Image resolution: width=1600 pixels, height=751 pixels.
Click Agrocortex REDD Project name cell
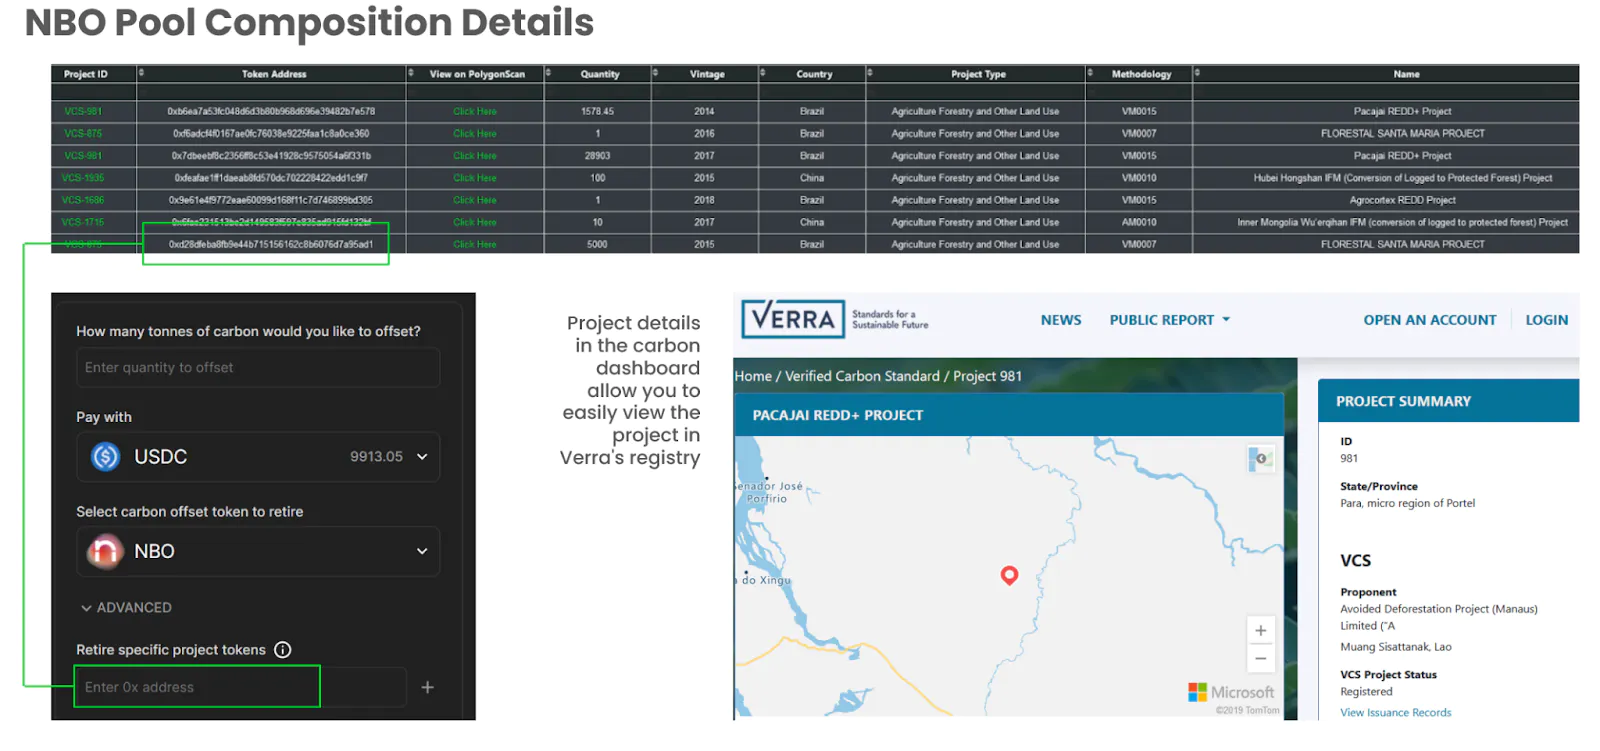1402,200
